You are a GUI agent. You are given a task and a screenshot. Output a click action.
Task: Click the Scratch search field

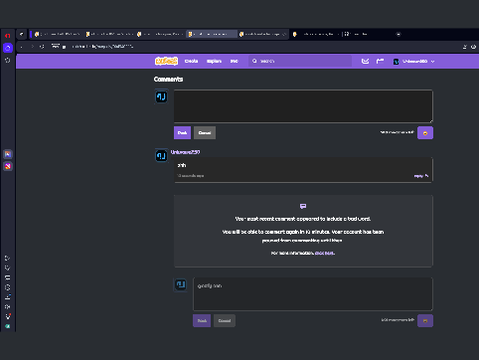coord(300,61)
